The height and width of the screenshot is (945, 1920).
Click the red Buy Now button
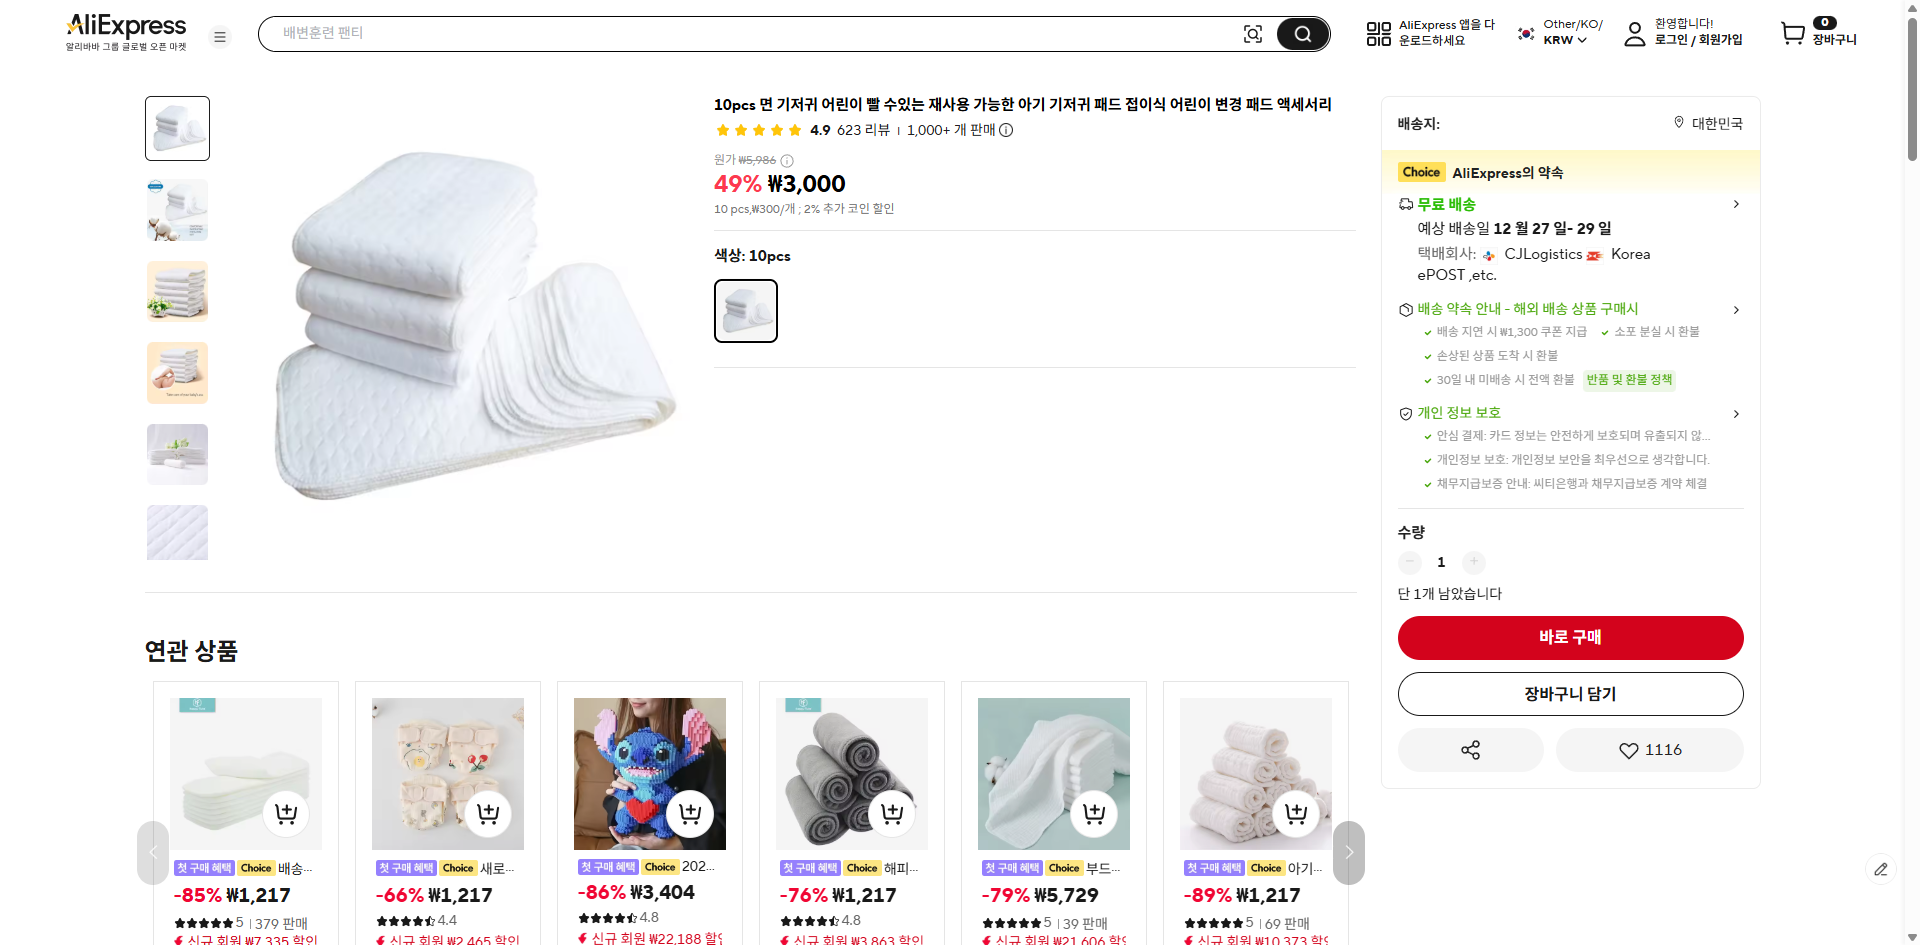click(1570, 637)
